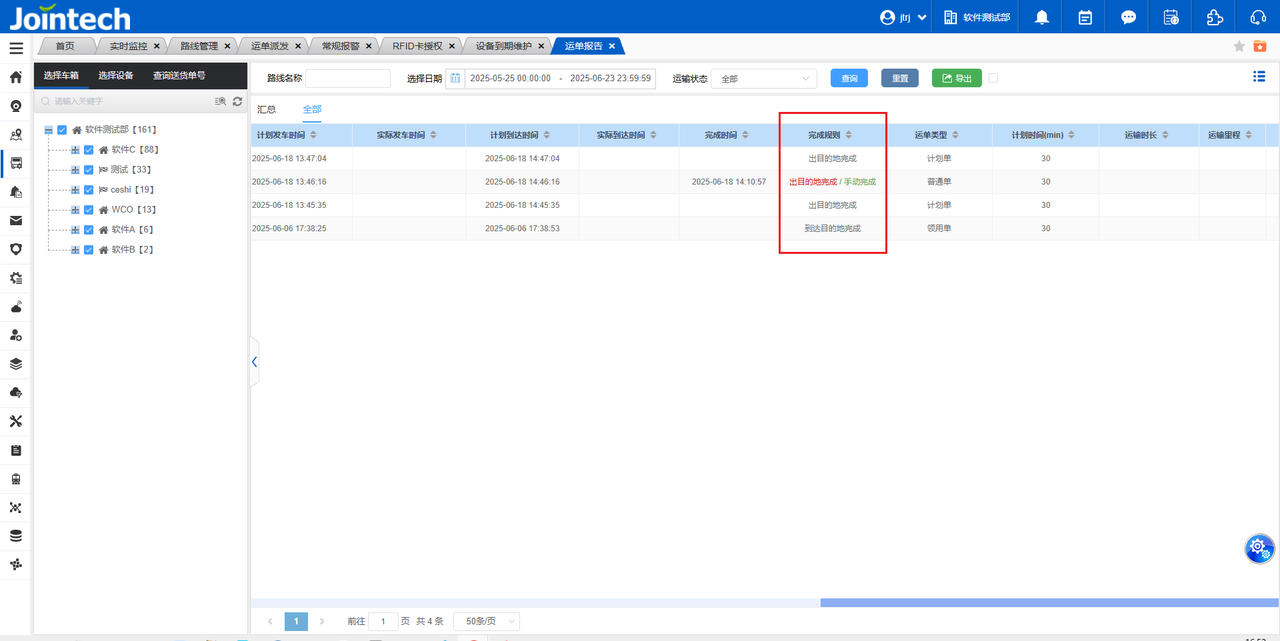Click the green 导出 export button
Screen dimensions: 1280x641
pos(956,78)
